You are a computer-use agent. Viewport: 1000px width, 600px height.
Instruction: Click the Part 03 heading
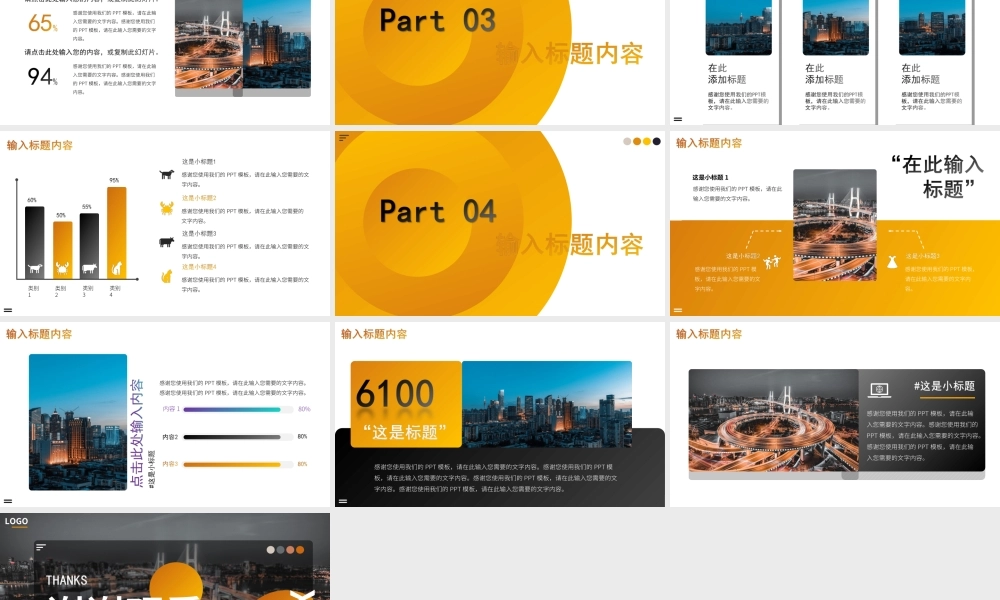(x=438, y=20)
